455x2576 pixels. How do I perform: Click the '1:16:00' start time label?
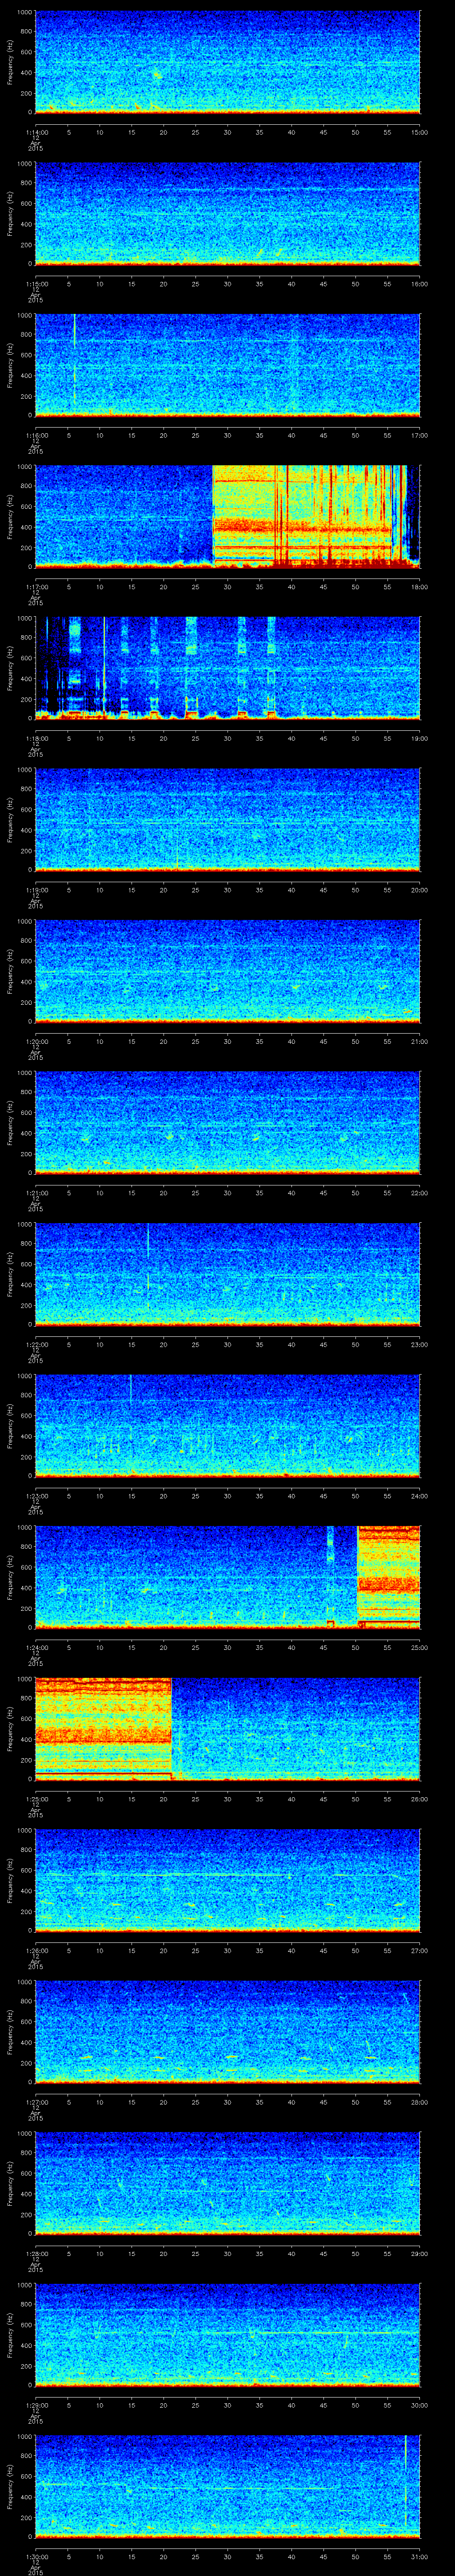[36, 435]
